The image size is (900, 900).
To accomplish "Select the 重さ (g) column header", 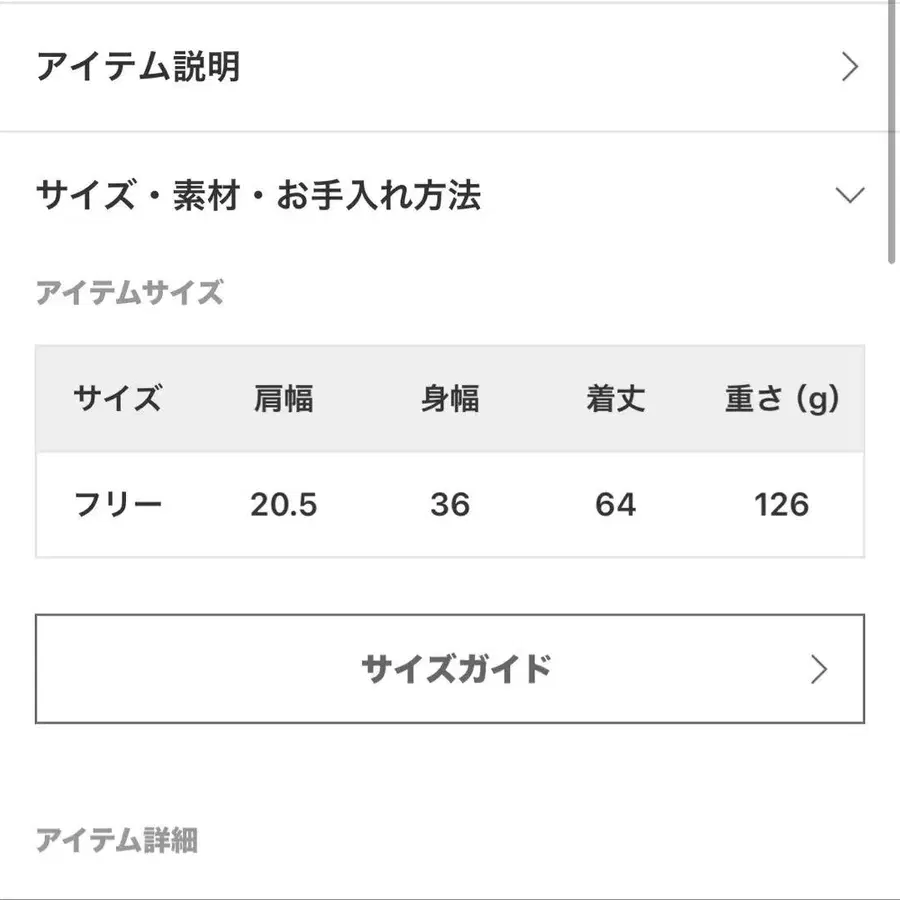I will pyautogui.click(x=782, y=400).
